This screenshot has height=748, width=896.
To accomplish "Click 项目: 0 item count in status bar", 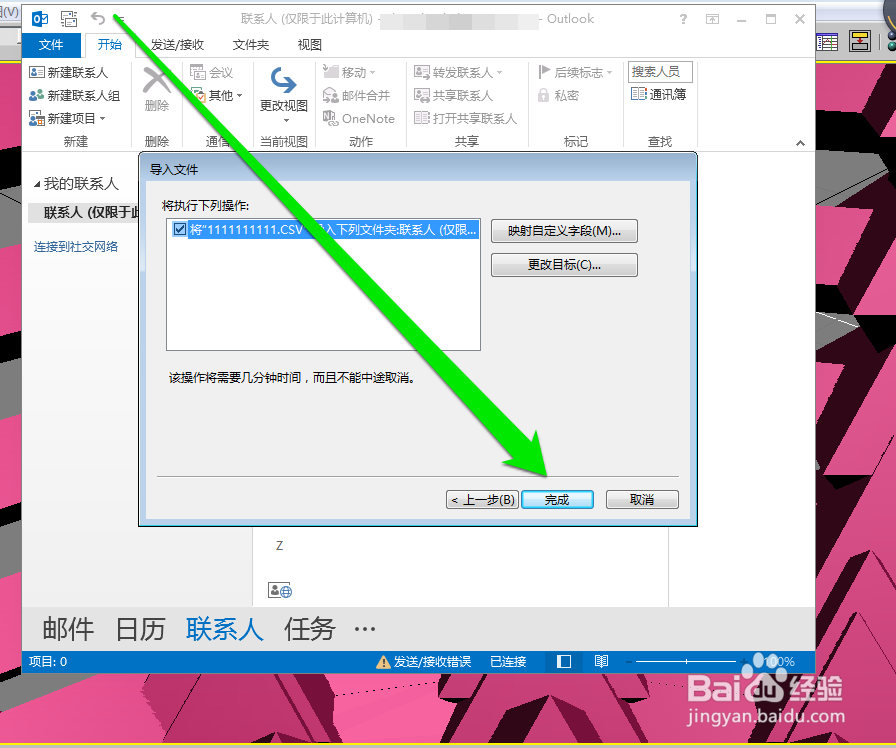I will pos(48,662).
